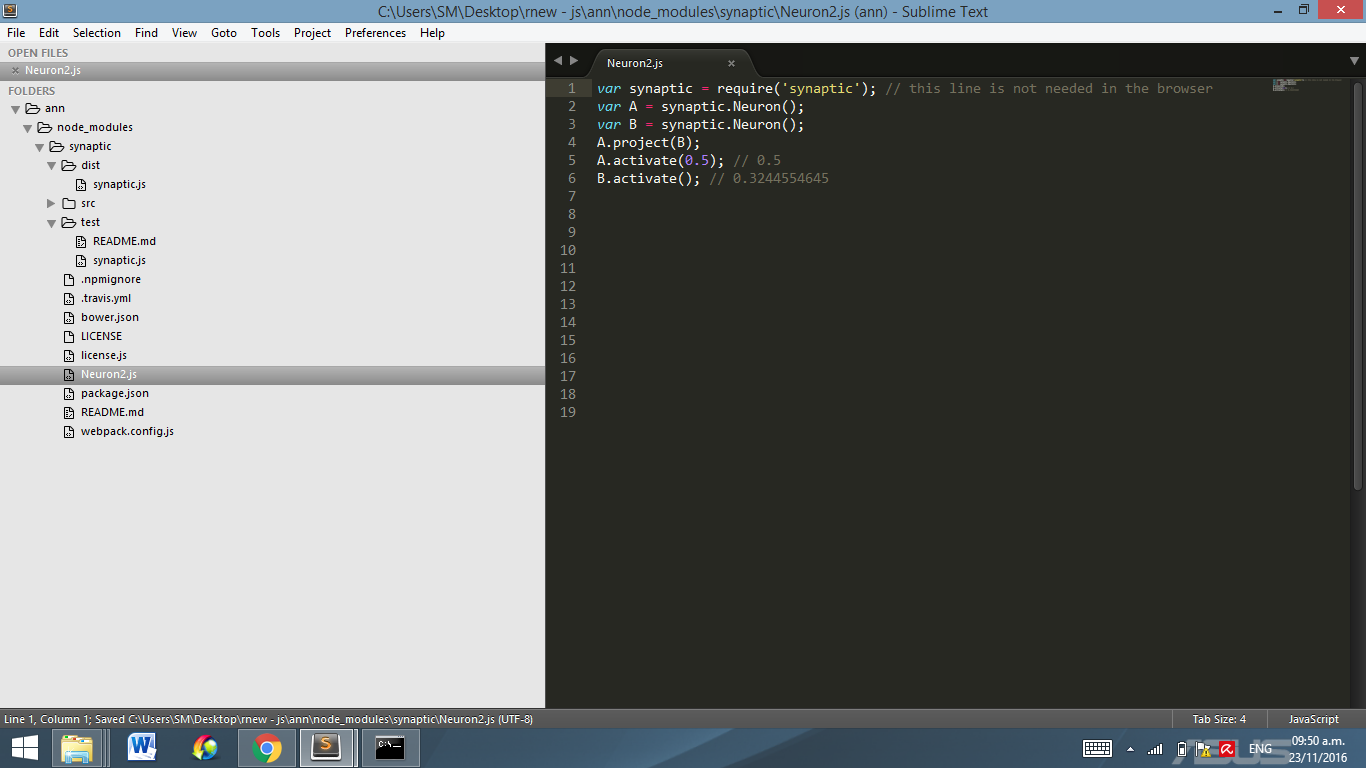
Task: Click the bower.json file icon
Action: (x=69, y=317)
